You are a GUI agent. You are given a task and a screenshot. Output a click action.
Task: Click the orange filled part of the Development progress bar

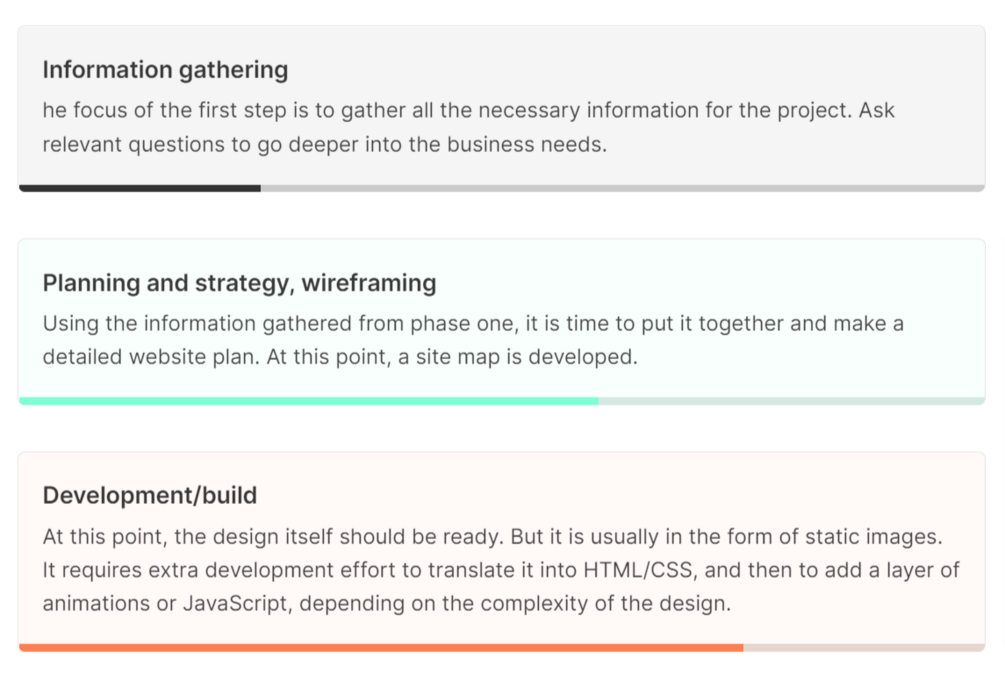380,648
